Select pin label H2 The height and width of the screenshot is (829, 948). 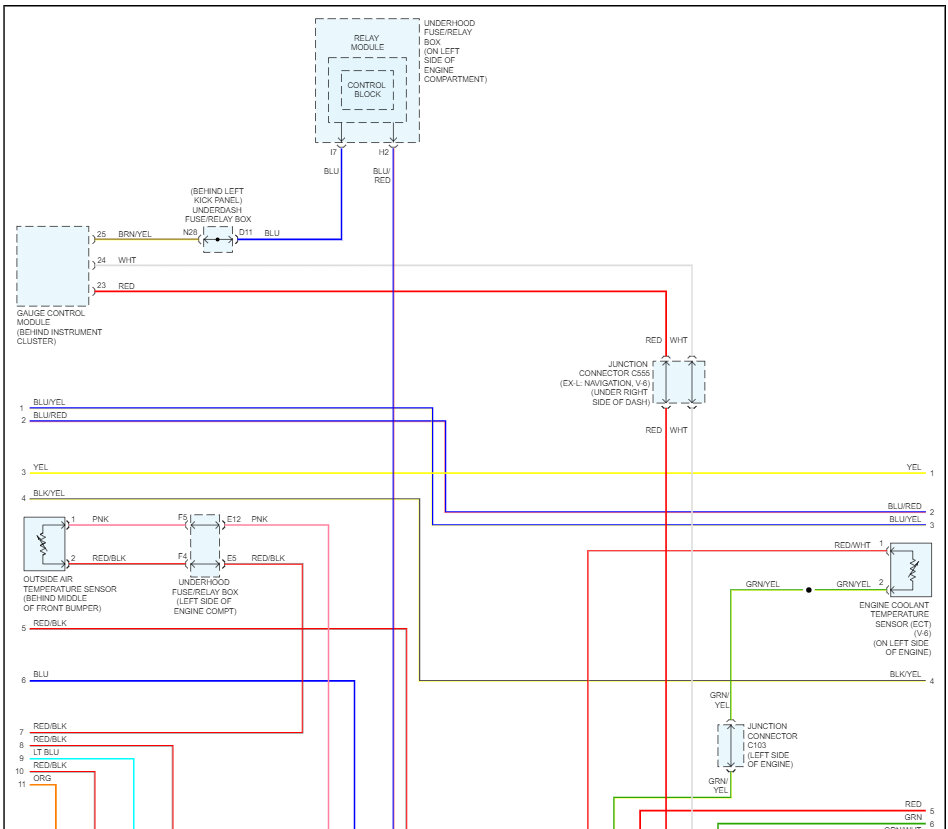point(384,152)
